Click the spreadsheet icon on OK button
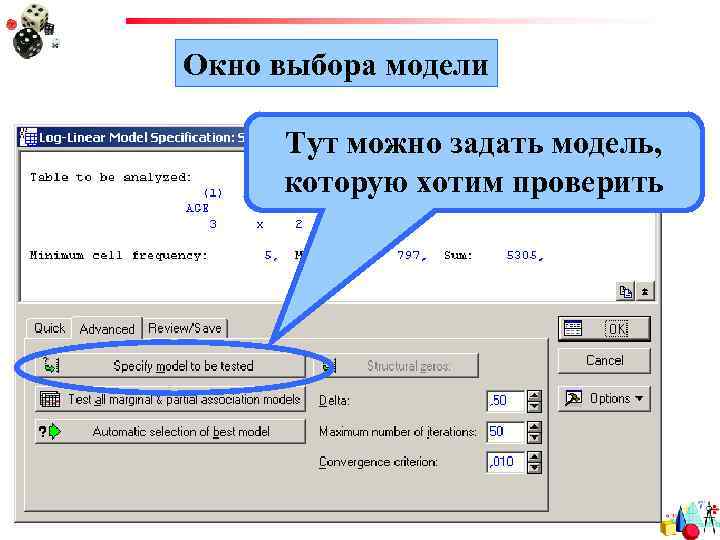 [x=573, y=328]
